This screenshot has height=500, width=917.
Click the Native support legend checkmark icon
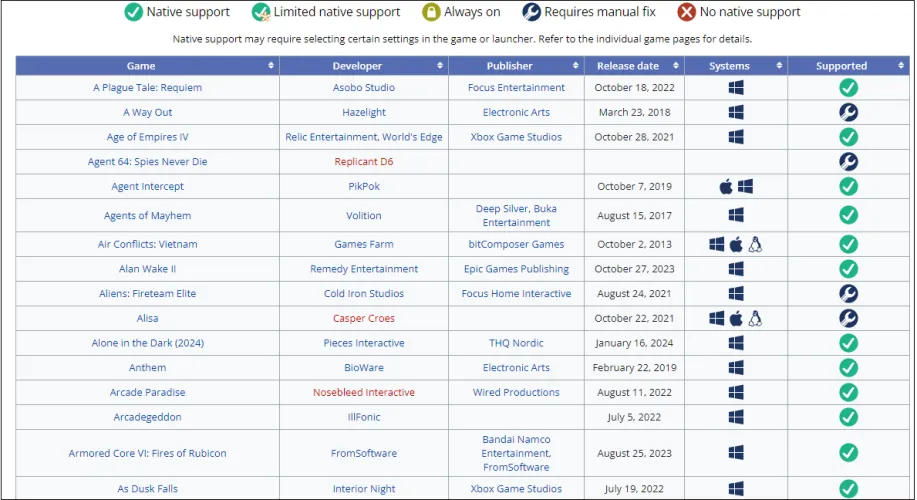pyautogui.click(x=133, y=12)
